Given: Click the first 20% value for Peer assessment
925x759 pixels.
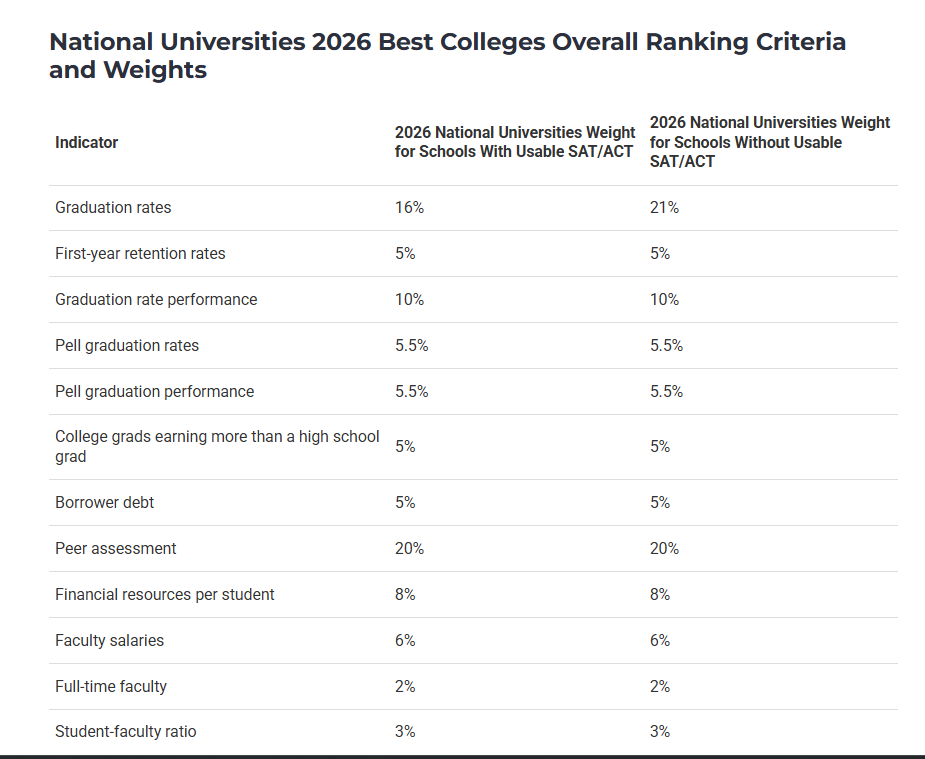Looking at the screenshot, I should 409,549.
